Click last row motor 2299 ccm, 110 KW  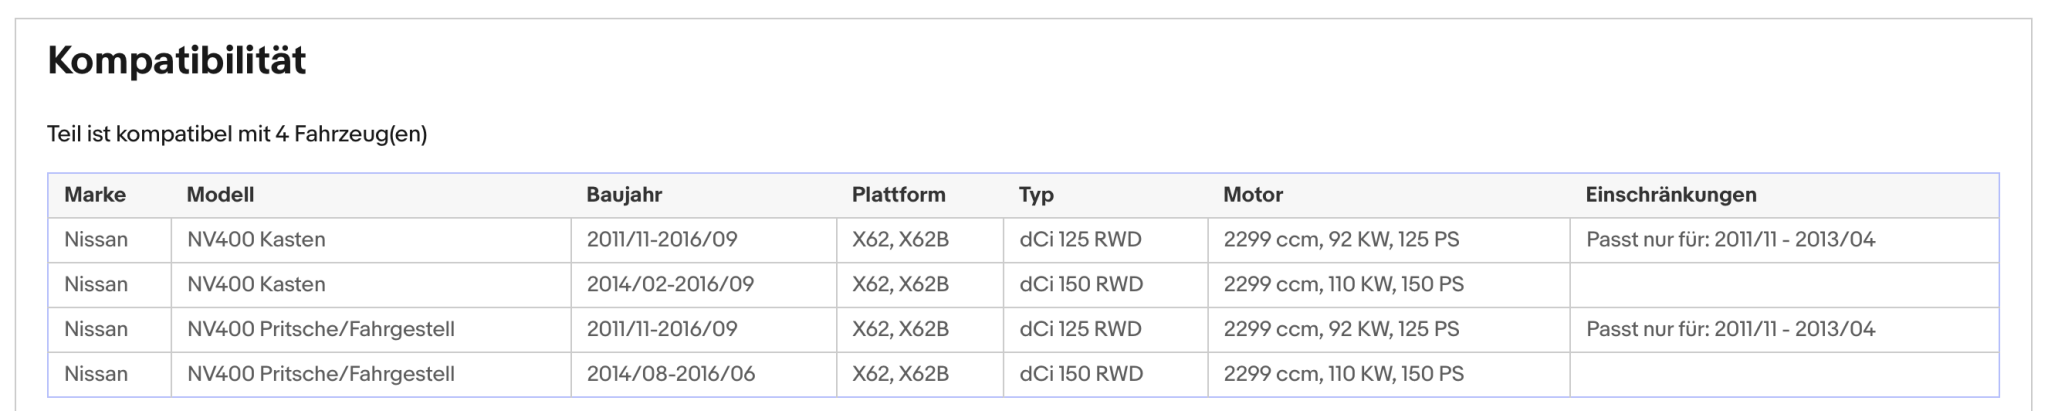coord(1343,374)
